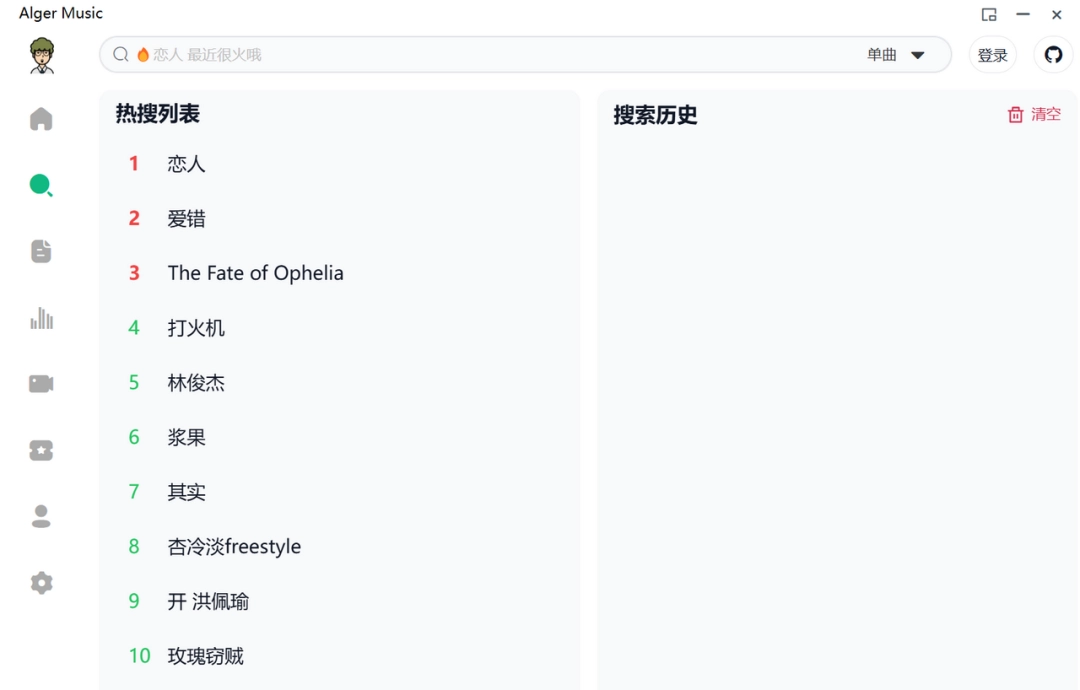Select tenth hot search 玫瑰窃贼
This screenshot has width=1080, height=690.
click(x=205, y=656)
